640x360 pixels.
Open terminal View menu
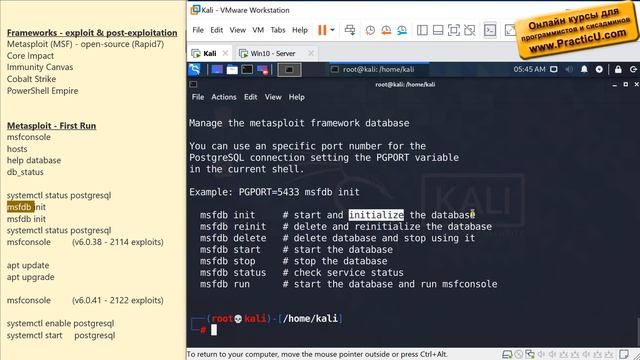(x=273, y=97)
